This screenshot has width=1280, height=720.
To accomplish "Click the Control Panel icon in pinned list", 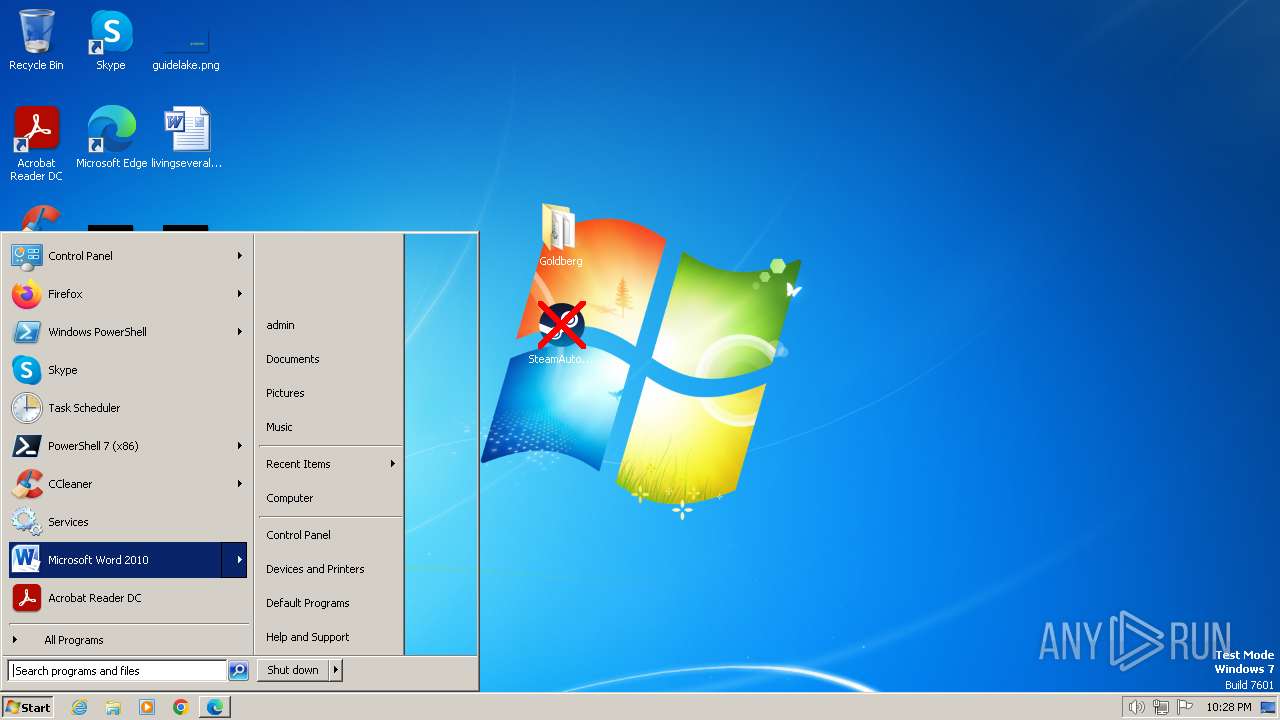I will point(26,256).
